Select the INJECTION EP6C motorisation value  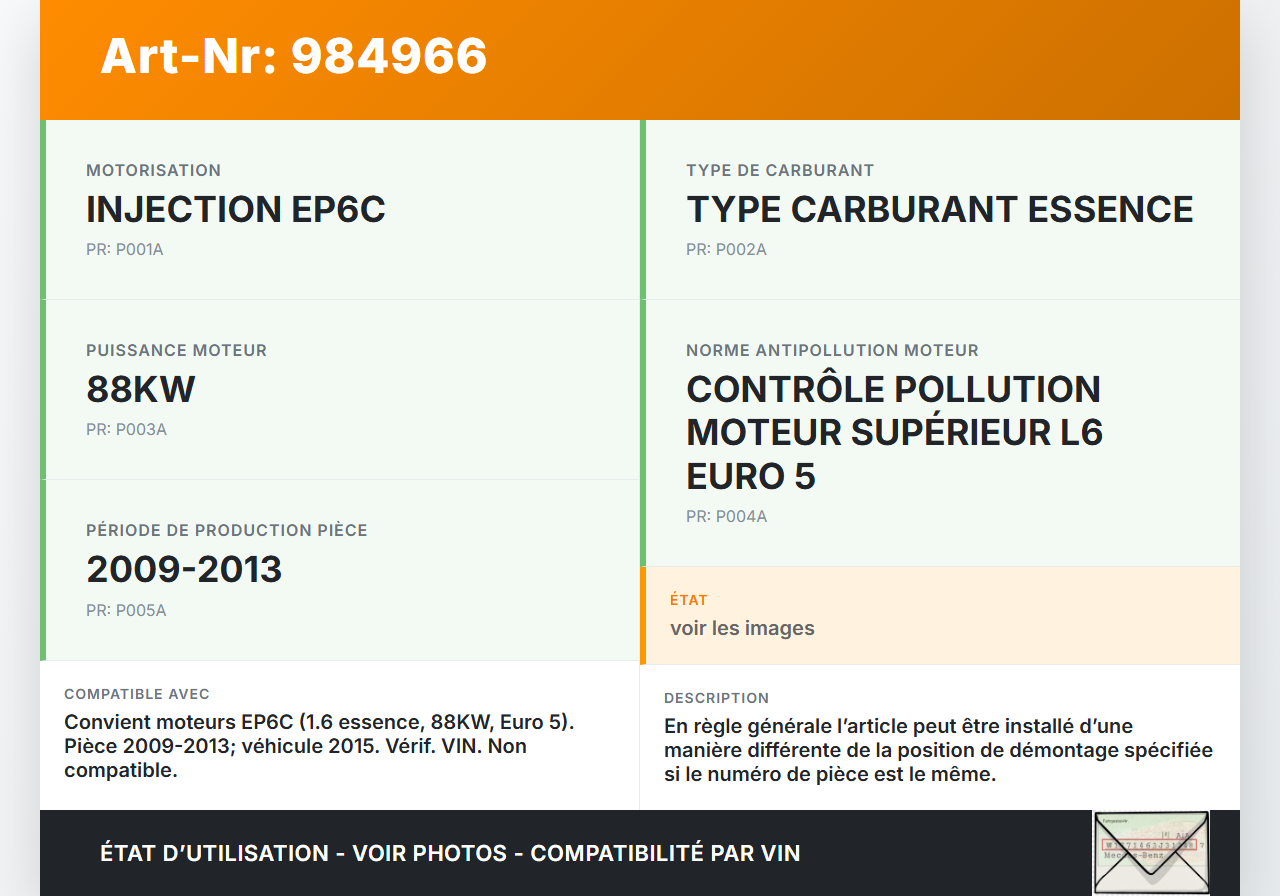(x=236, y=210)
